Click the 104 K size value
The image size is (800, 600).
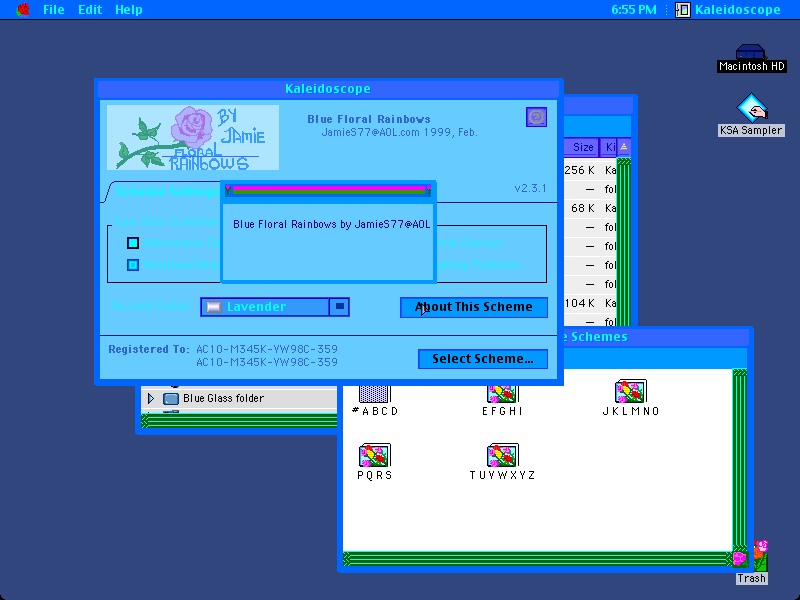[x=579, y=303]
